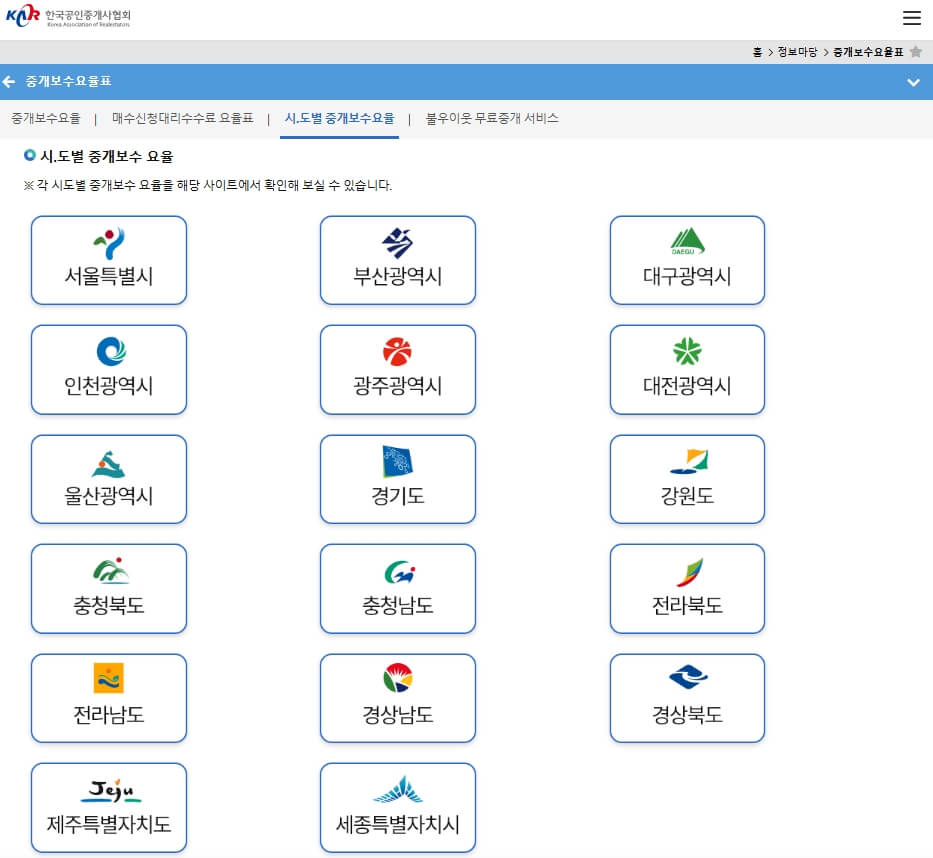Open the hamburger menu icon

tap(911, 17)
